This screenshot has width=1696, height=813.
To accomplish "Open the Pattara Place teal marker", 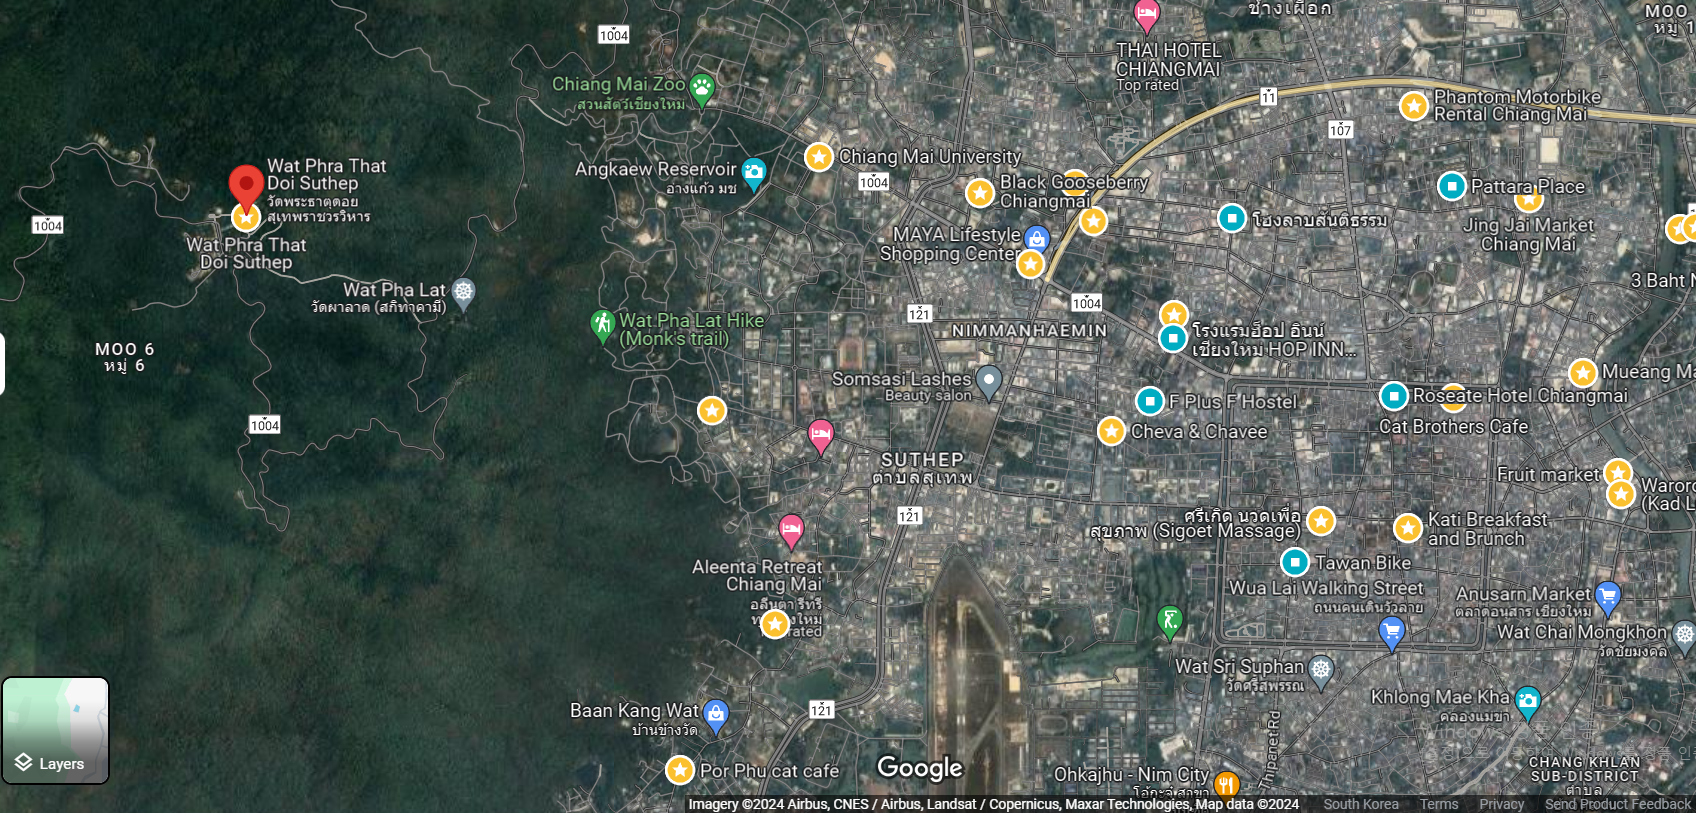I will click(1451, 186).
